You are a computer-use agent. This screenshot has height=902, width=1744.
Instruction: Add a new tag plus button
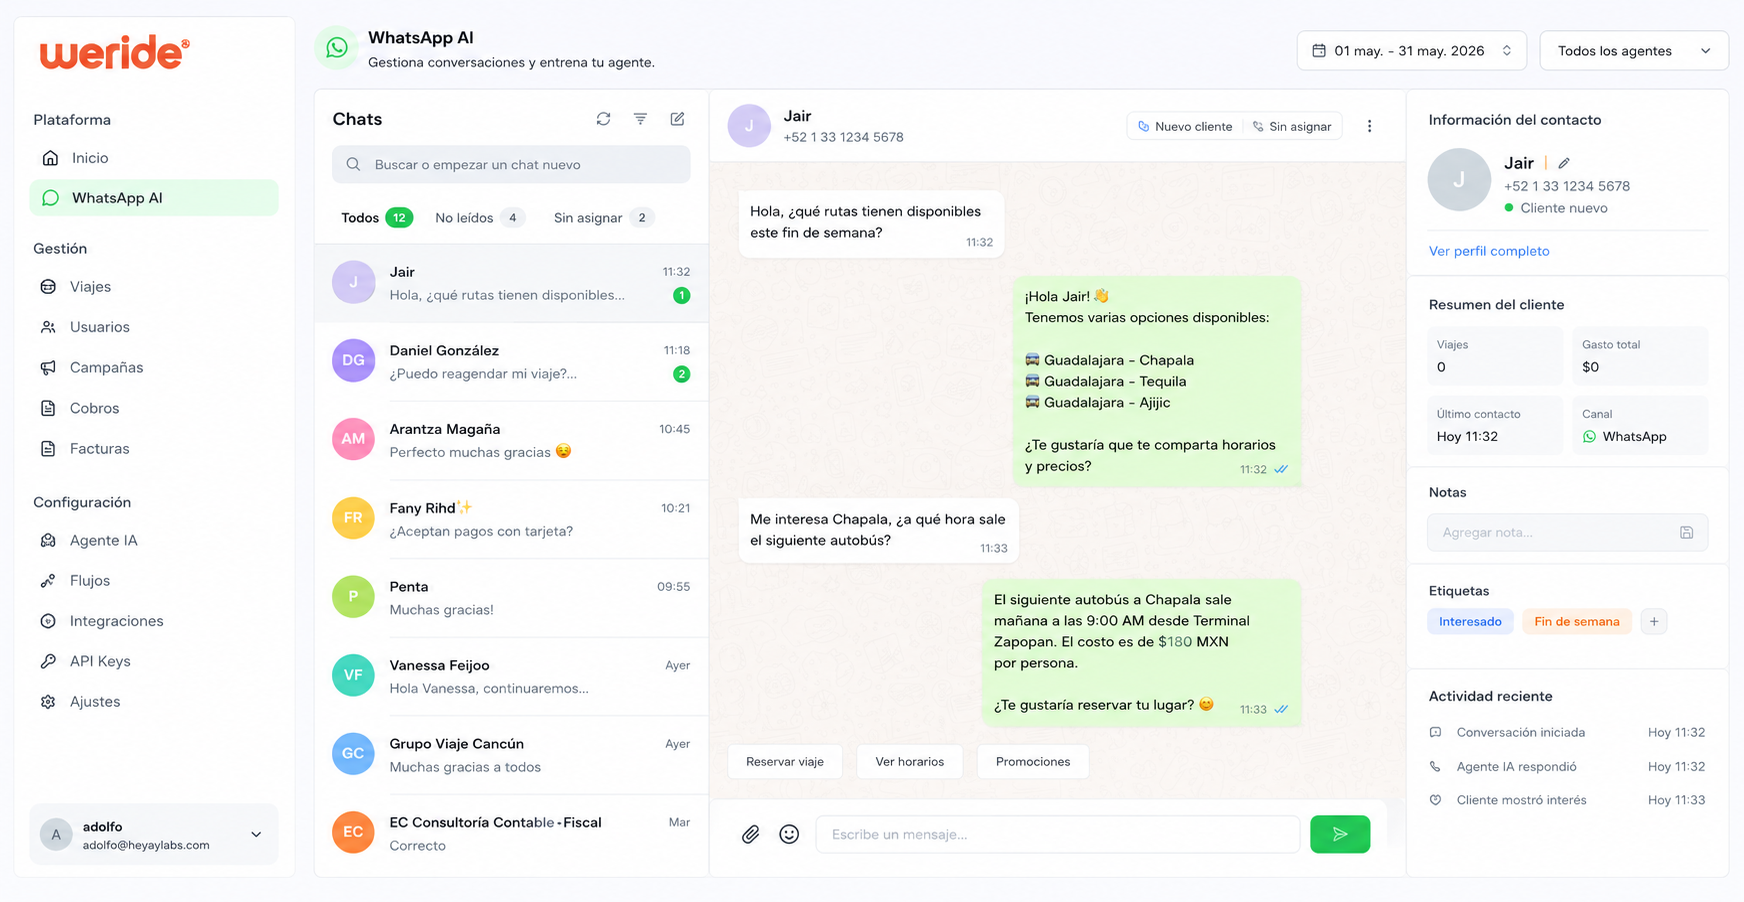1654,622
